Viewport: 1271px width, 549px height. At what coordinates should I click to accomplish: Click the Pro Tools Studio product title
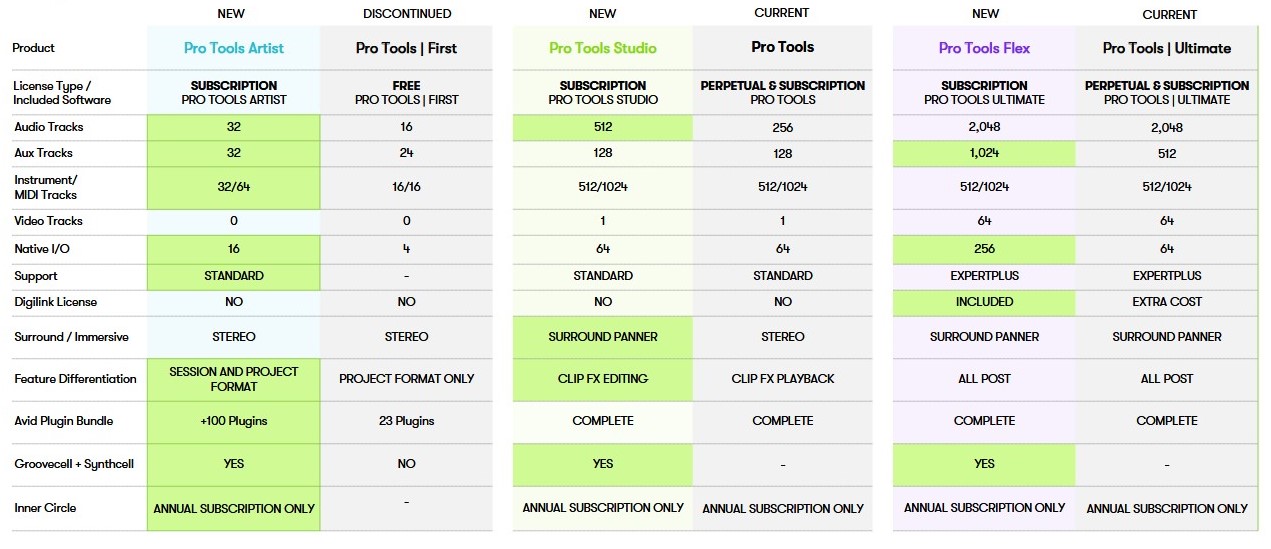[602, 48]
